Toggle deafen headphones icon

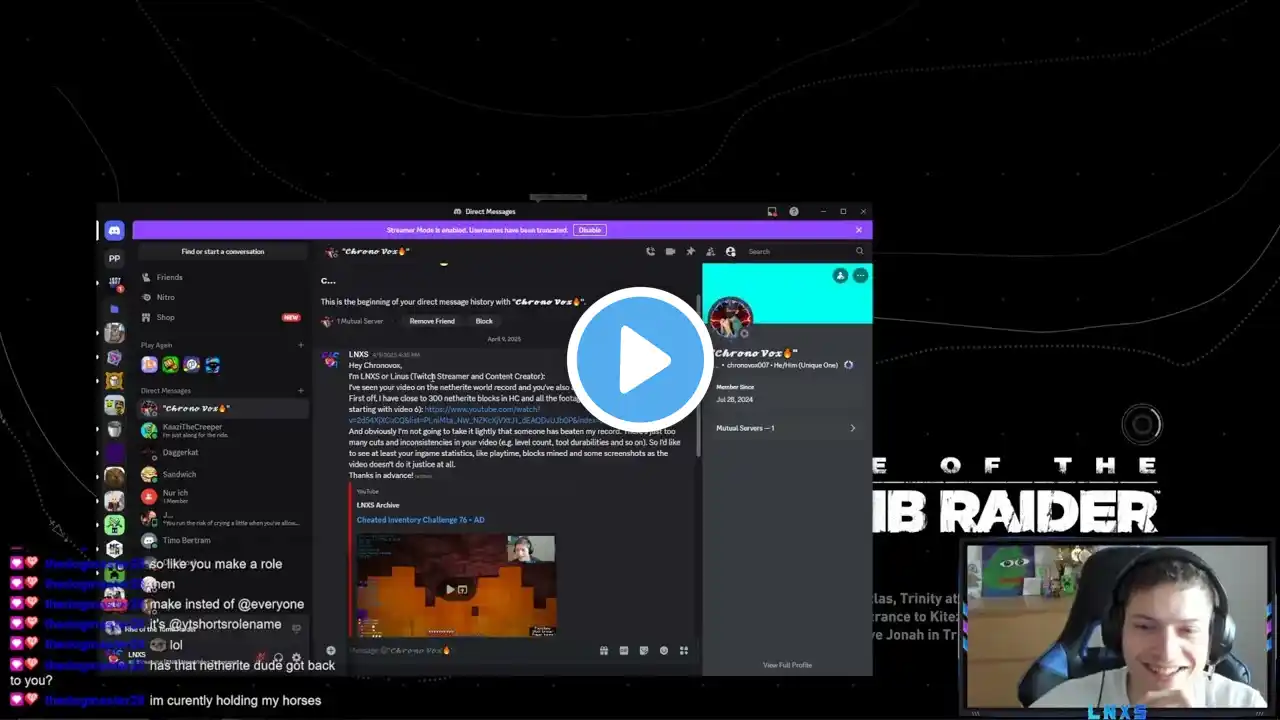pos(278,658)
